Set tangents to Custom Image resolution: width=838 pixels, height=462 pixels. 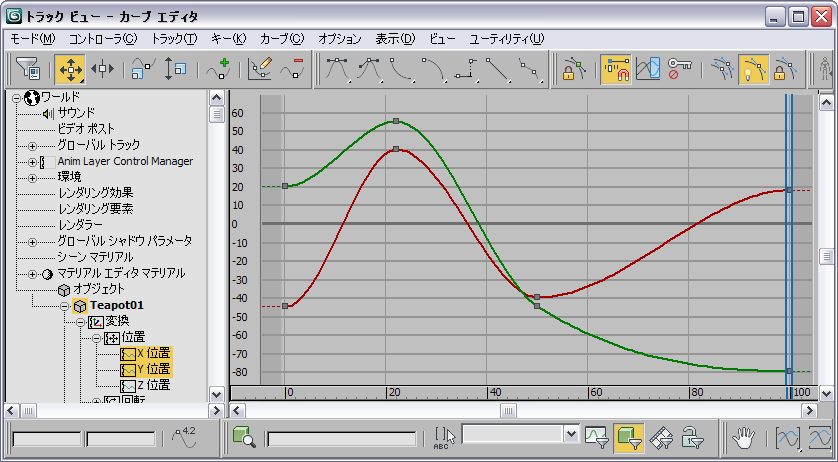[370, 70]
